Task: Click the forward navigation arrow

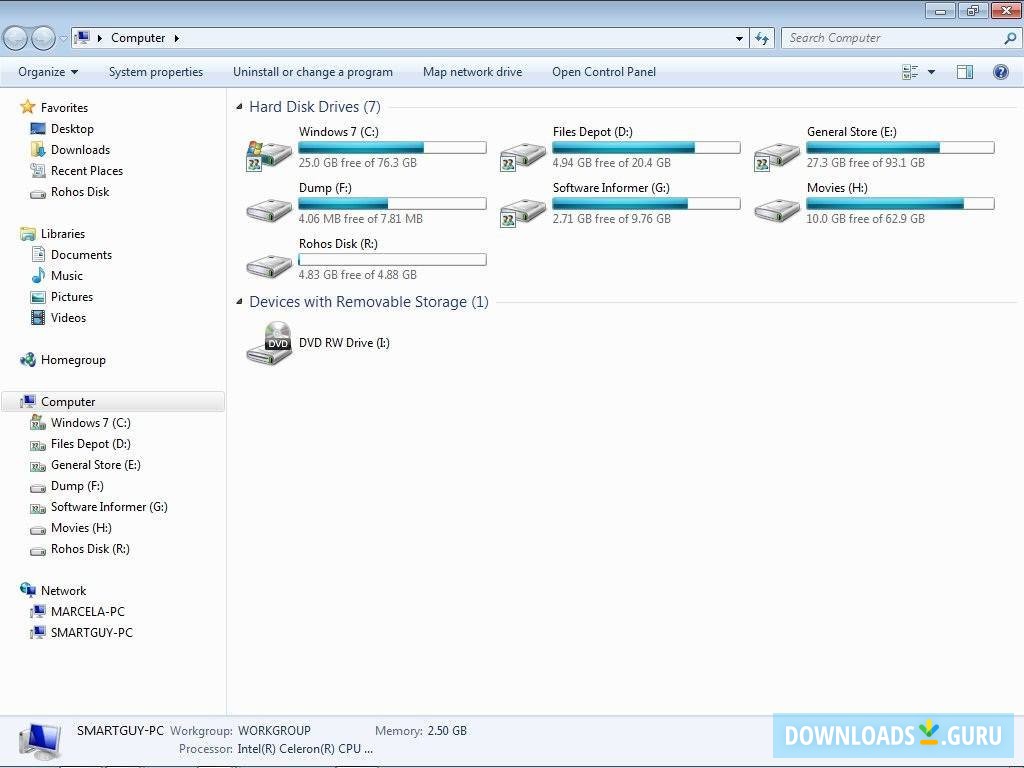Action: (x=44, y=39)
